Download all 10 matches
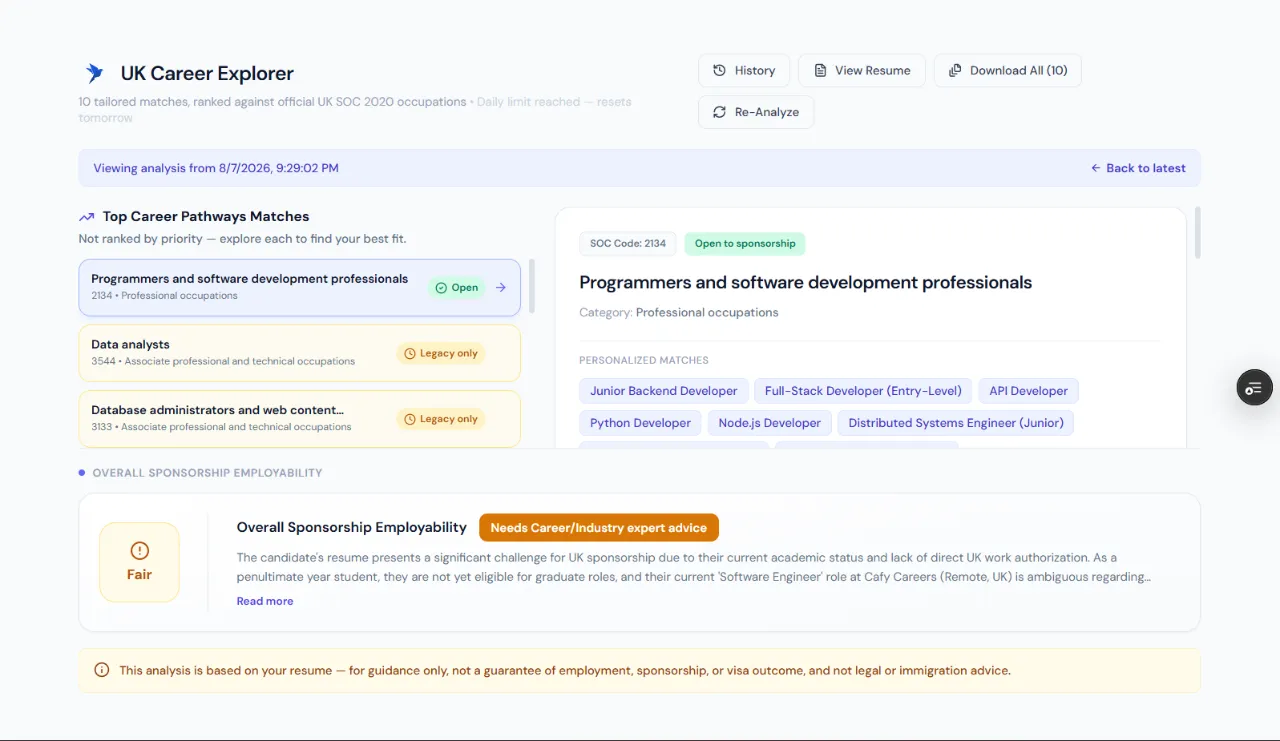This screenshot has width=1280, height=741. click(1008, 71)
